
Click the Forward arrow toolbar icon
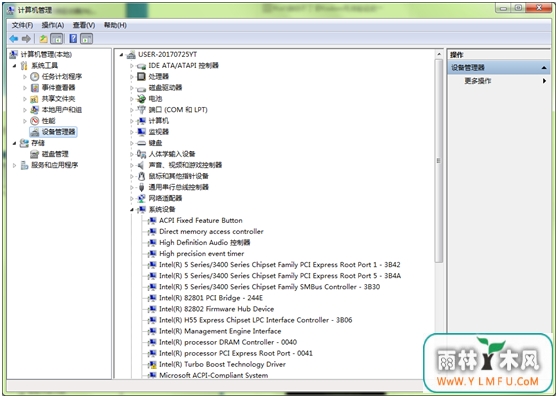[26, 38]
